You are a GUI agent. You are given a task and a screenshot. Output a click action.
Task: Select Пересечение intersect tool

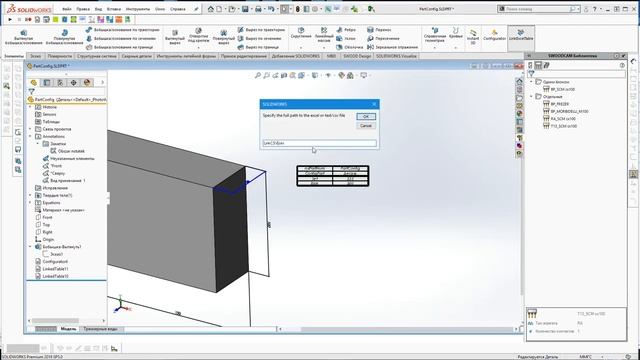coord(383,38)
